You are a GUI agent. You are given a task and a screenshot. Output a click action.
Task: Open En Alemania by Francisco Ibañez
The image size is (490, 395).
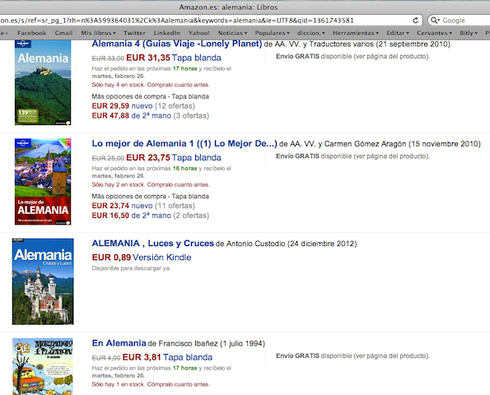119,343
